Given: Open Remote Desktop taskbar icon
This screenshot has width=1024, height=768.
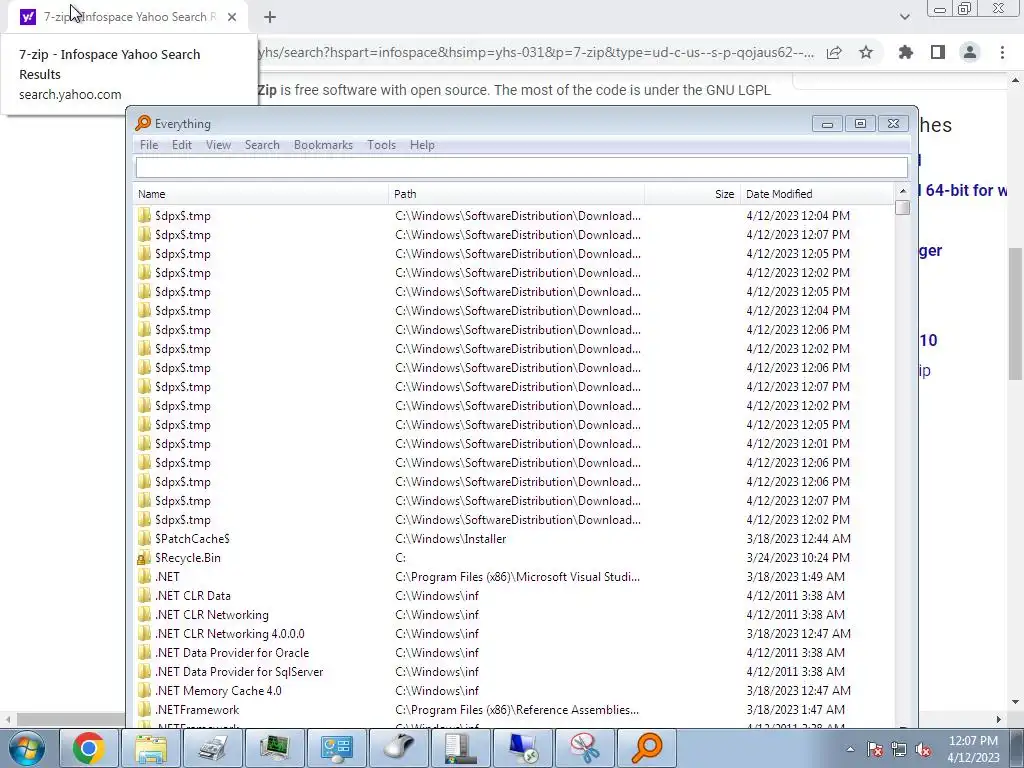Looking at the screenshot, I should click(x=522, y=748).
